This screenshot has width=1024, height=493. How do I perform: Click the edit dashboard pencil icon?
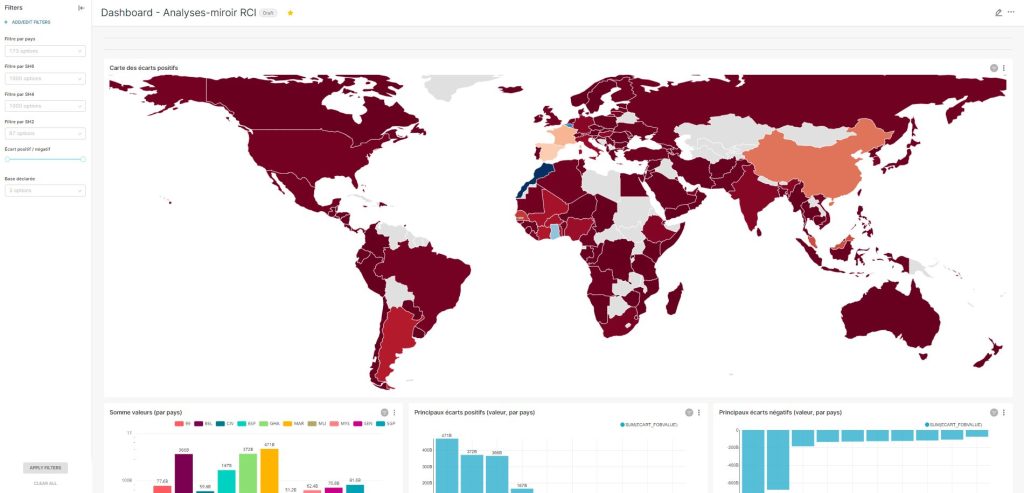click(x=999, y=12)
